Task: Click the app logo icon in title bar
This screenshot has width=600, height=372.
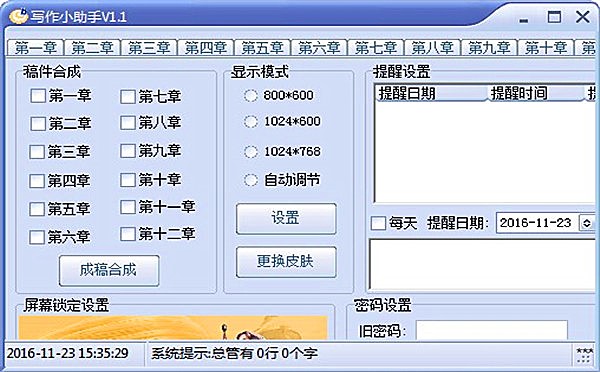Action: [18, 16]
